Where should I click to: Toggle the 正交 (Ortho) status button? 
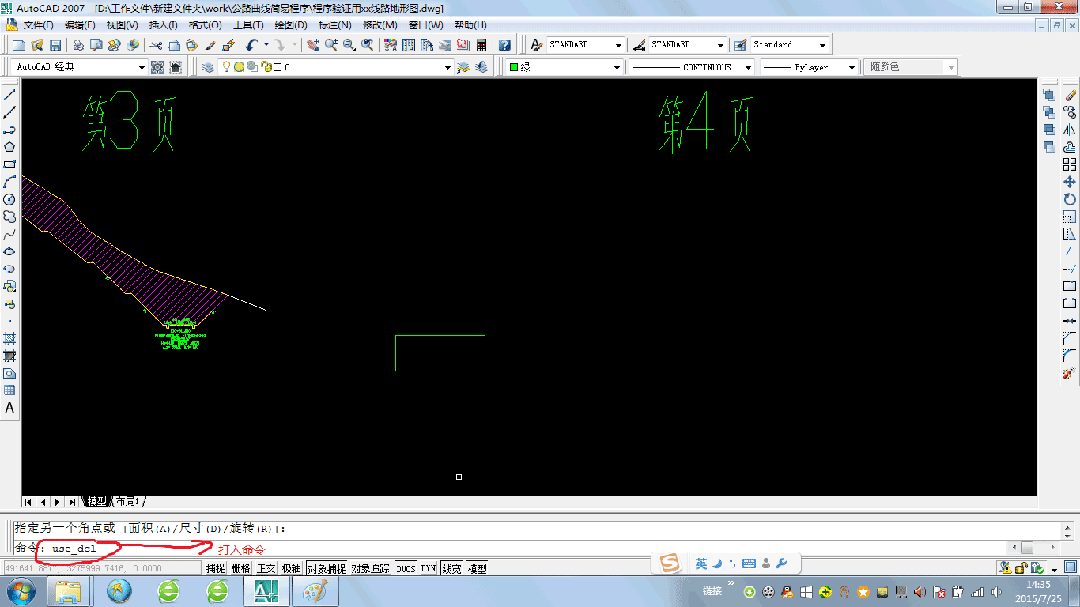click(x=267, y=568)
